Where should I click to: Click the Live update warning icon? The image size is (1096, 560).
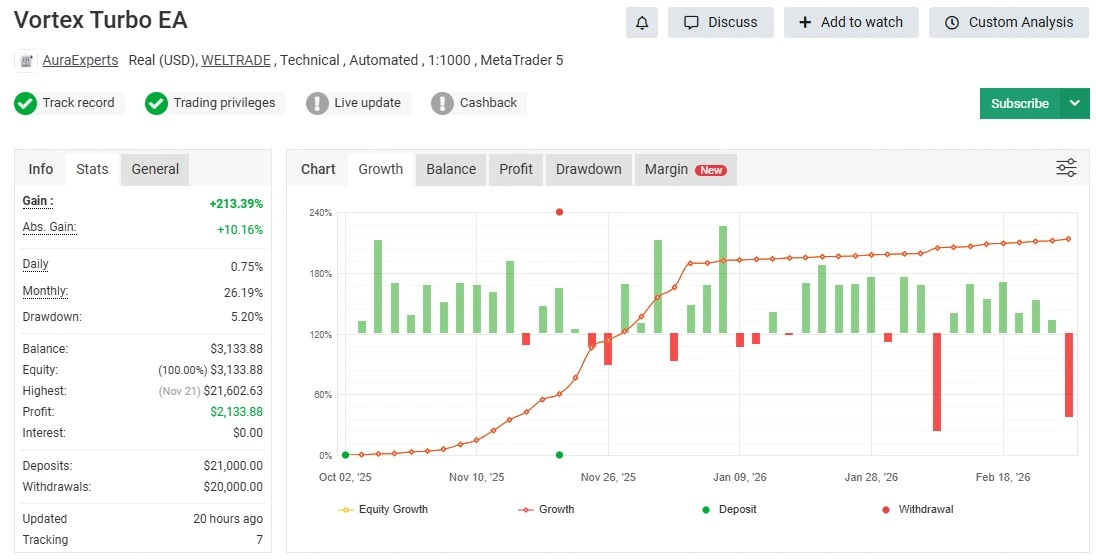coord(317,103)
